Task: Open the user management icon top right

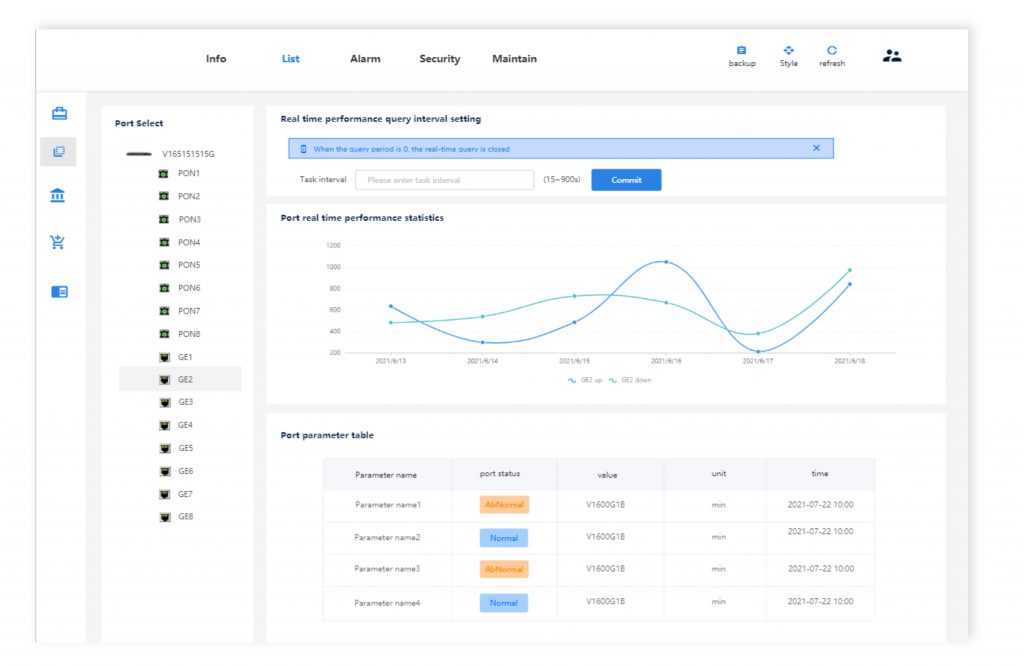Action: click(x=891, y=56)
